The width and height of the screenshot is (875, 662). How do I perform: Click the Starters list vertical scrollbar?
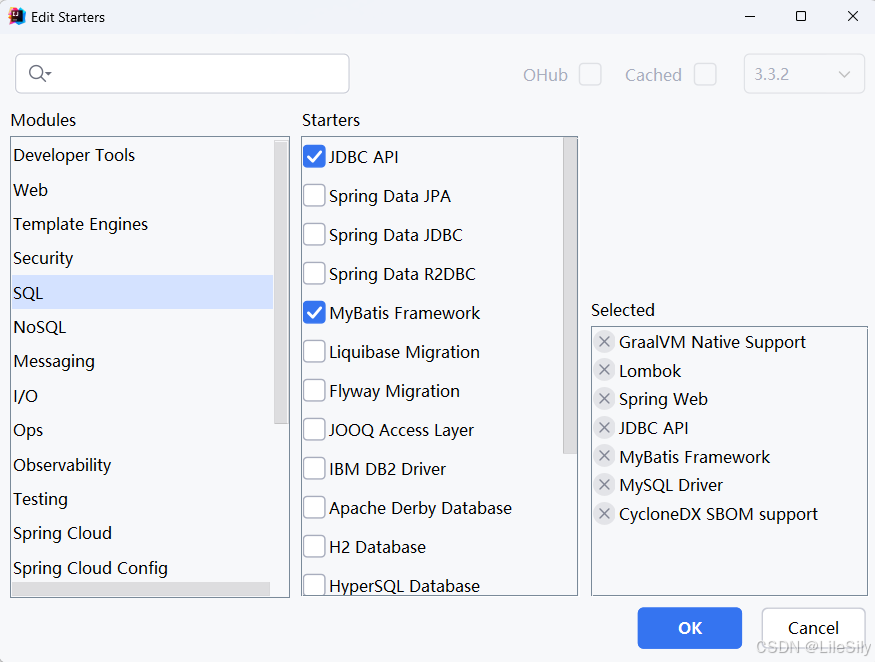[x=570, y=295]
